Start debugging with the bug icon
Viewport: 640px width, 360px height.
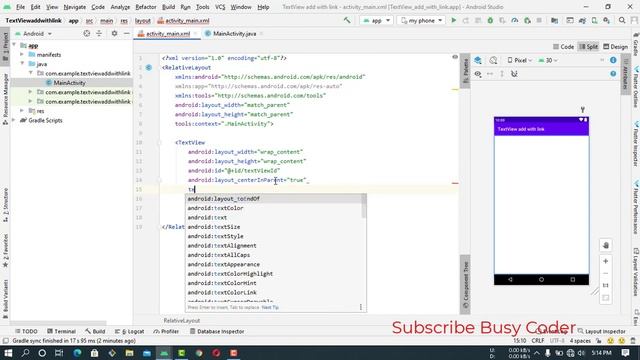[x=490, y=20]
